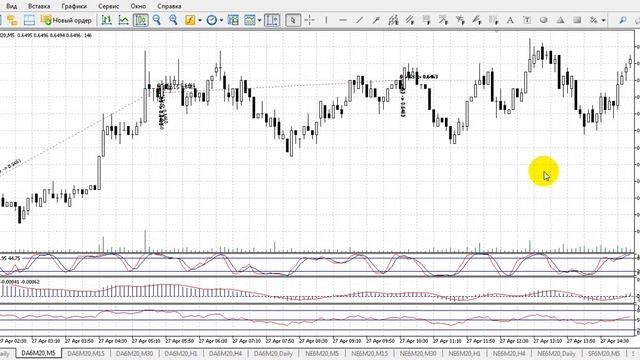Expand the arrows objects dropdown
Image resolution: width=640 pixels, height=360 pixels.
click(x=603, y=20)
